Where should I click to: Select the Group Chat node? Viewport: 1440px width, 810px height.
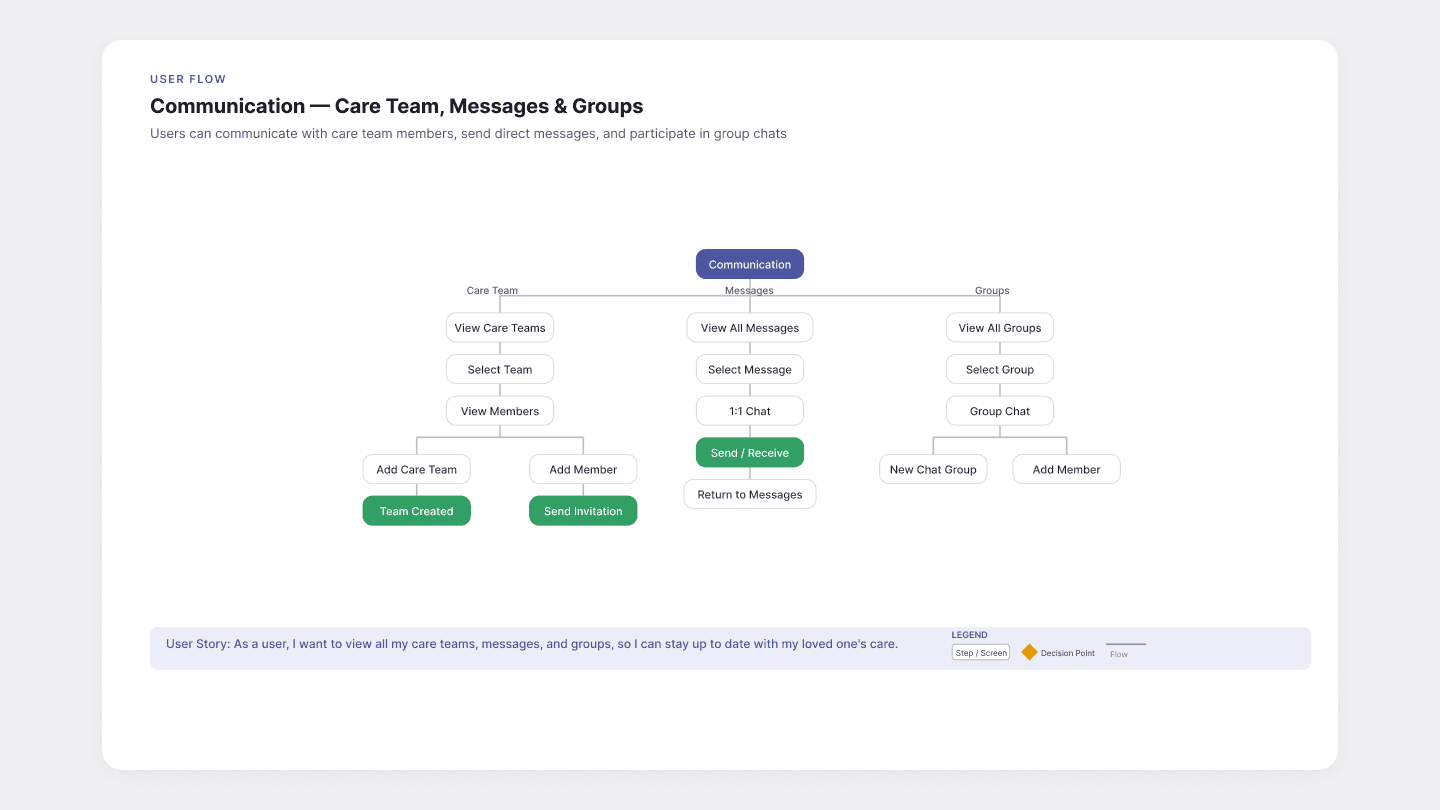1000,411
